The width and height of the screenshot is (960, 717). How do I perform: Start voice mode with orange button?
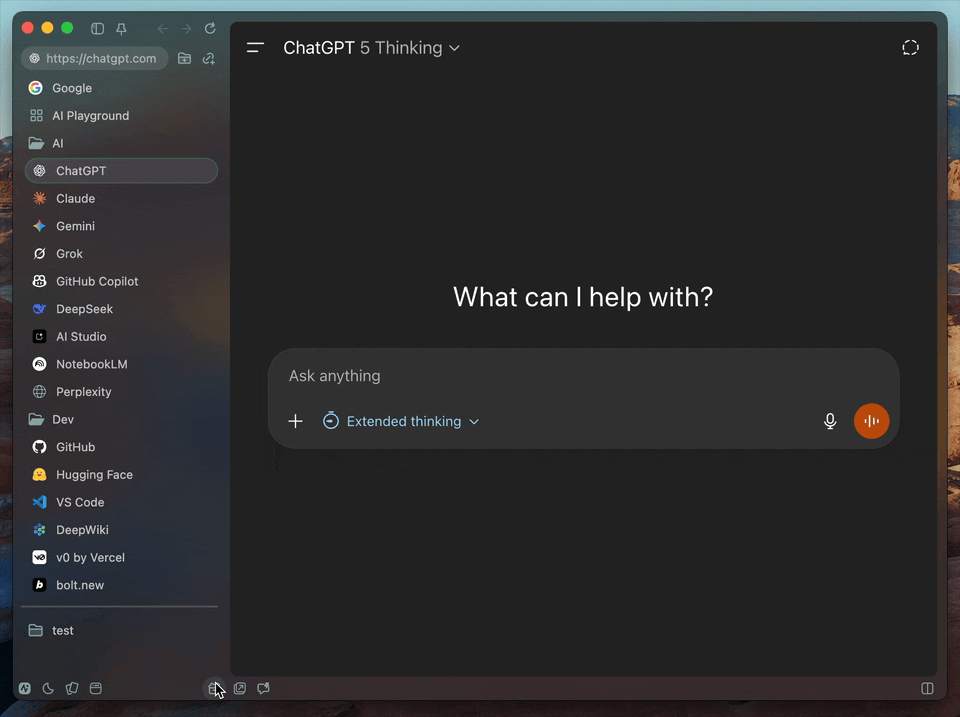872,421
